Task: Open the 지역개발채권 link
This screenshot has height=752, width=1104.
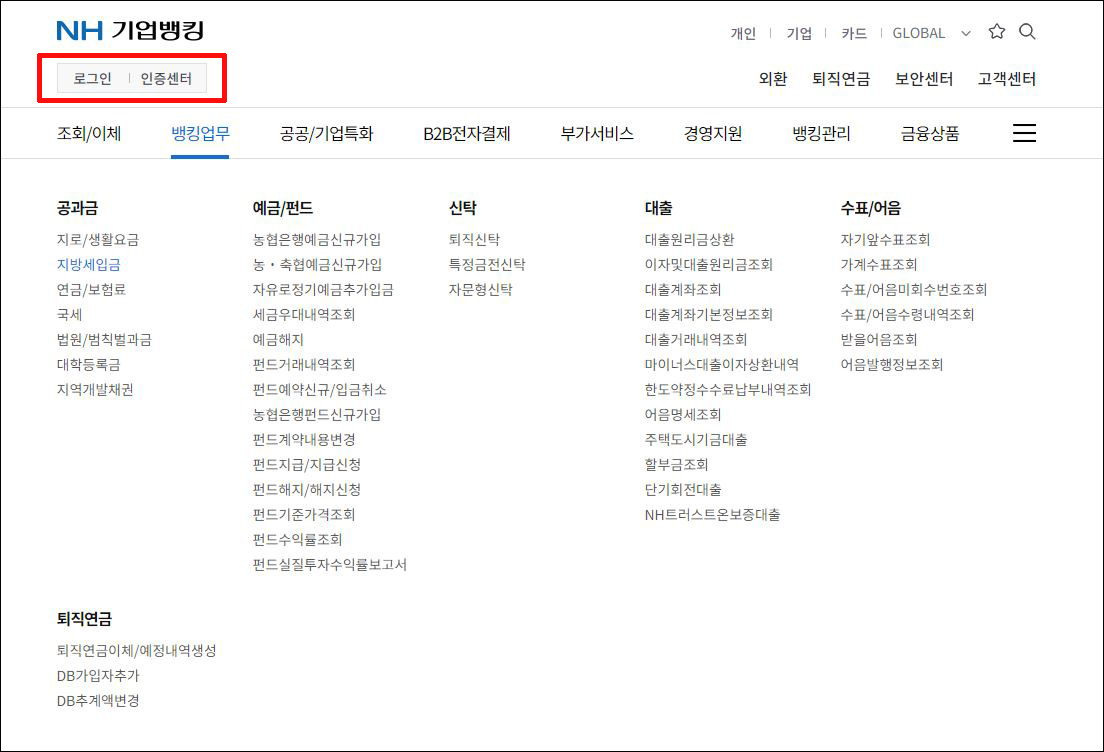Action: pyautogui.click(x=95, y=389)
